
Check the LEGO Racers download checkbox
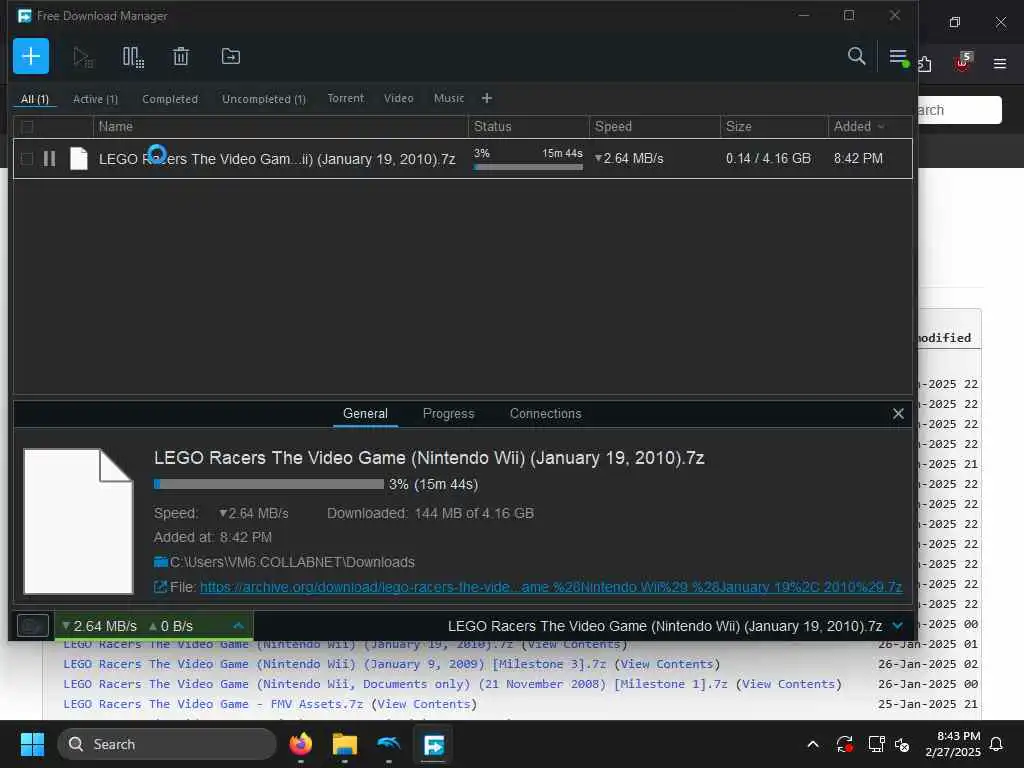coord(27,159)
